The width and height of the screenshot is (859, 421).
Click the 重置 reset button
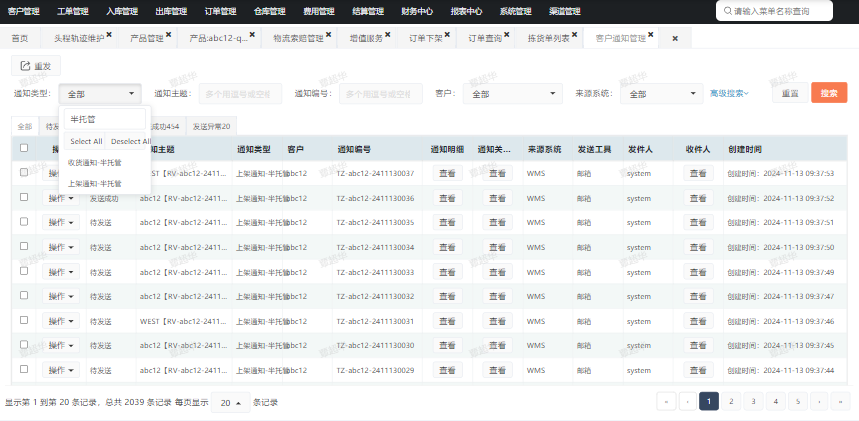click(x=790, y=93)
